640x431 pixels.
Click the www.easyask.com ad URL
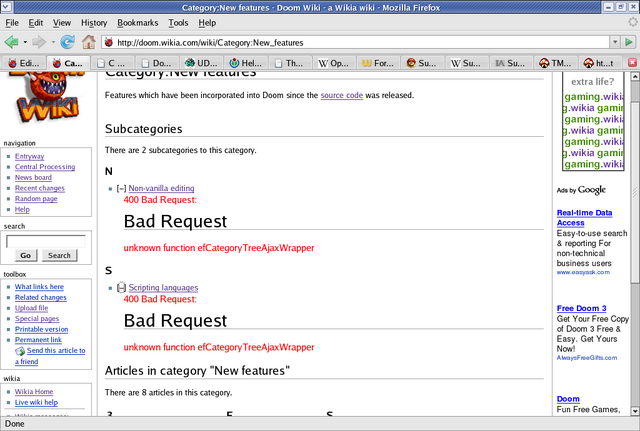click(x=583, y=272)
